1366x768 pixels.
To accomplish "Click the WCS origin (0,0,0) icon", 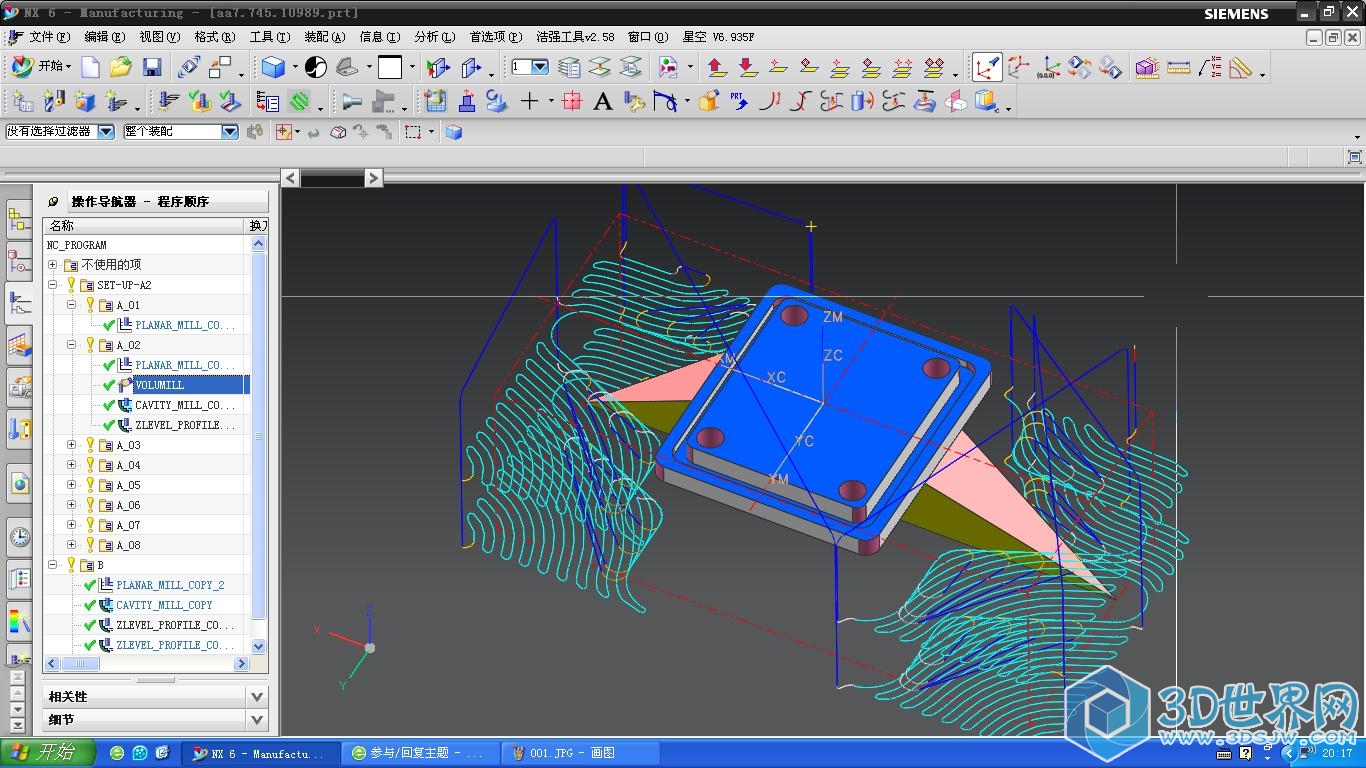I will [1048, 68].
